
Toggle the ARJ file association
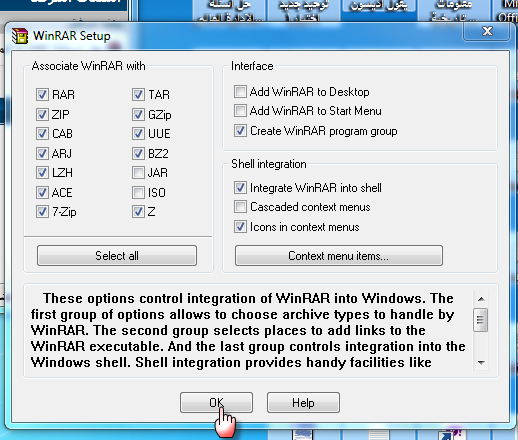pyautogui.click(x=42, y=154)
